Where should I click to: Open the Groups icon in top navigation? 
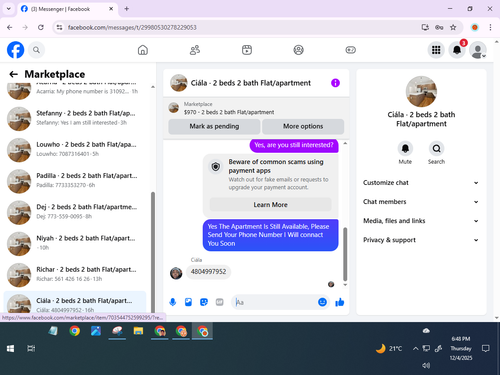coord(298,50)
